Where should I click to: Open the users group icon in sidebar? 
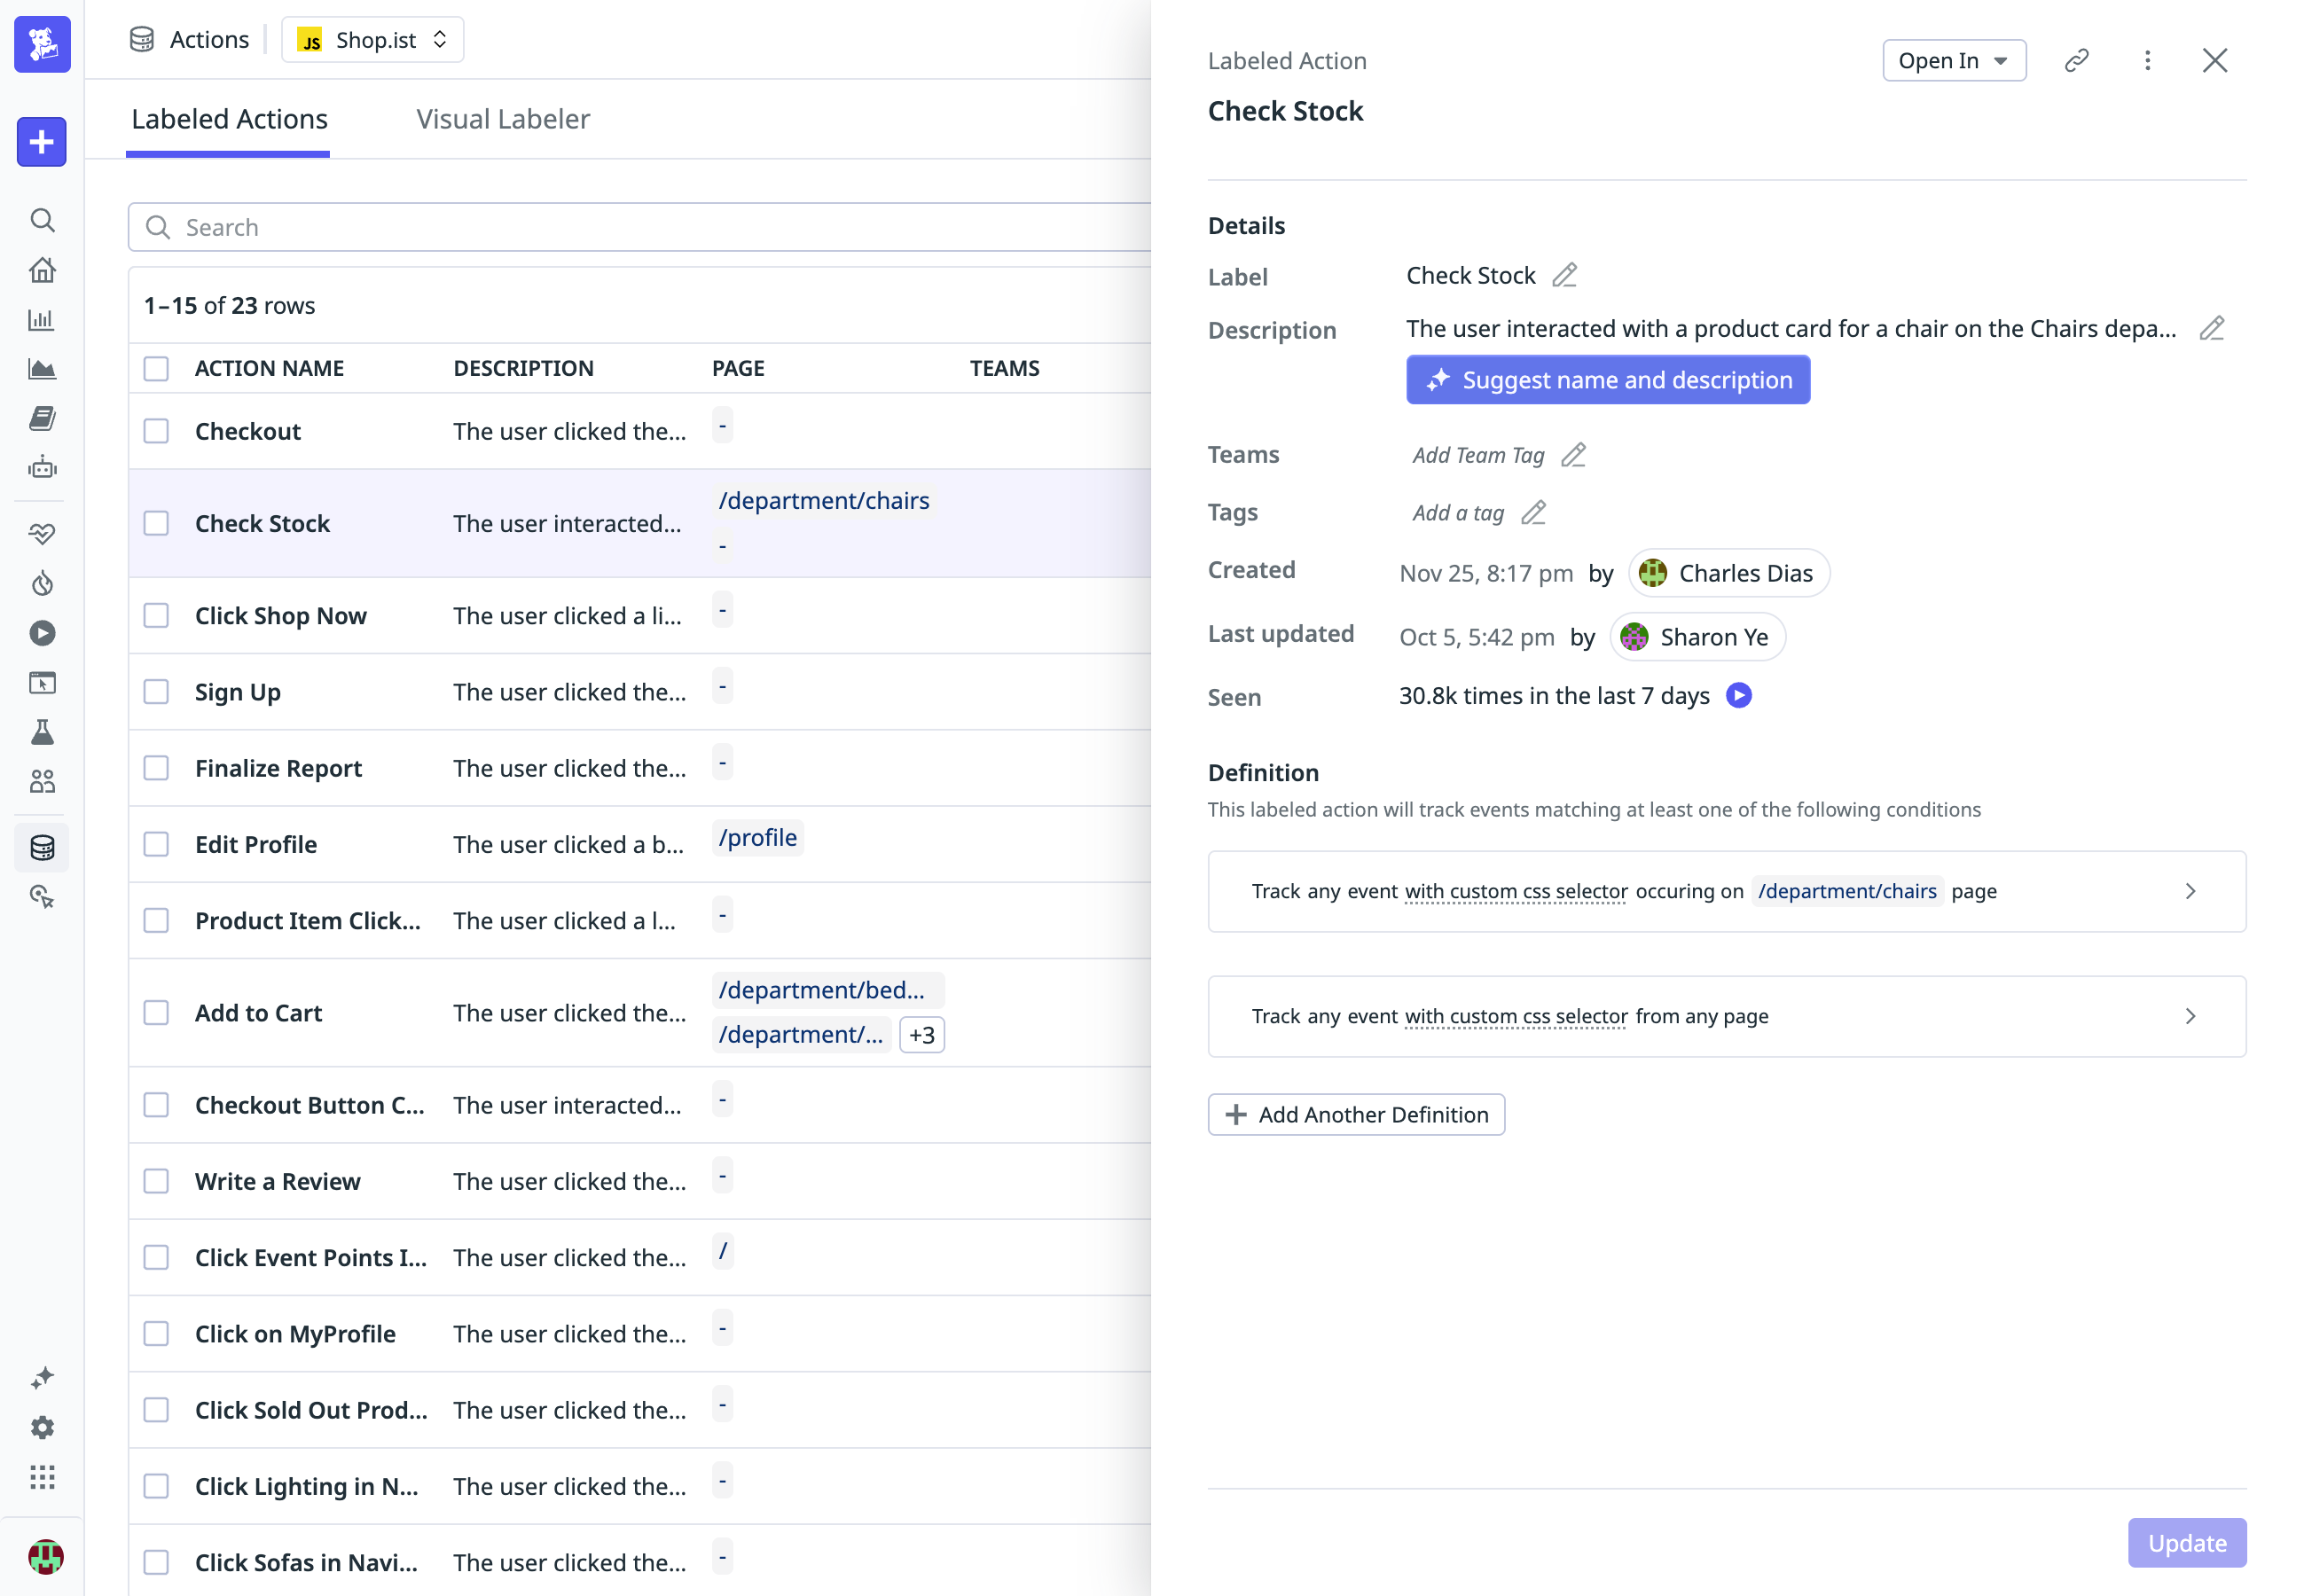42,781
